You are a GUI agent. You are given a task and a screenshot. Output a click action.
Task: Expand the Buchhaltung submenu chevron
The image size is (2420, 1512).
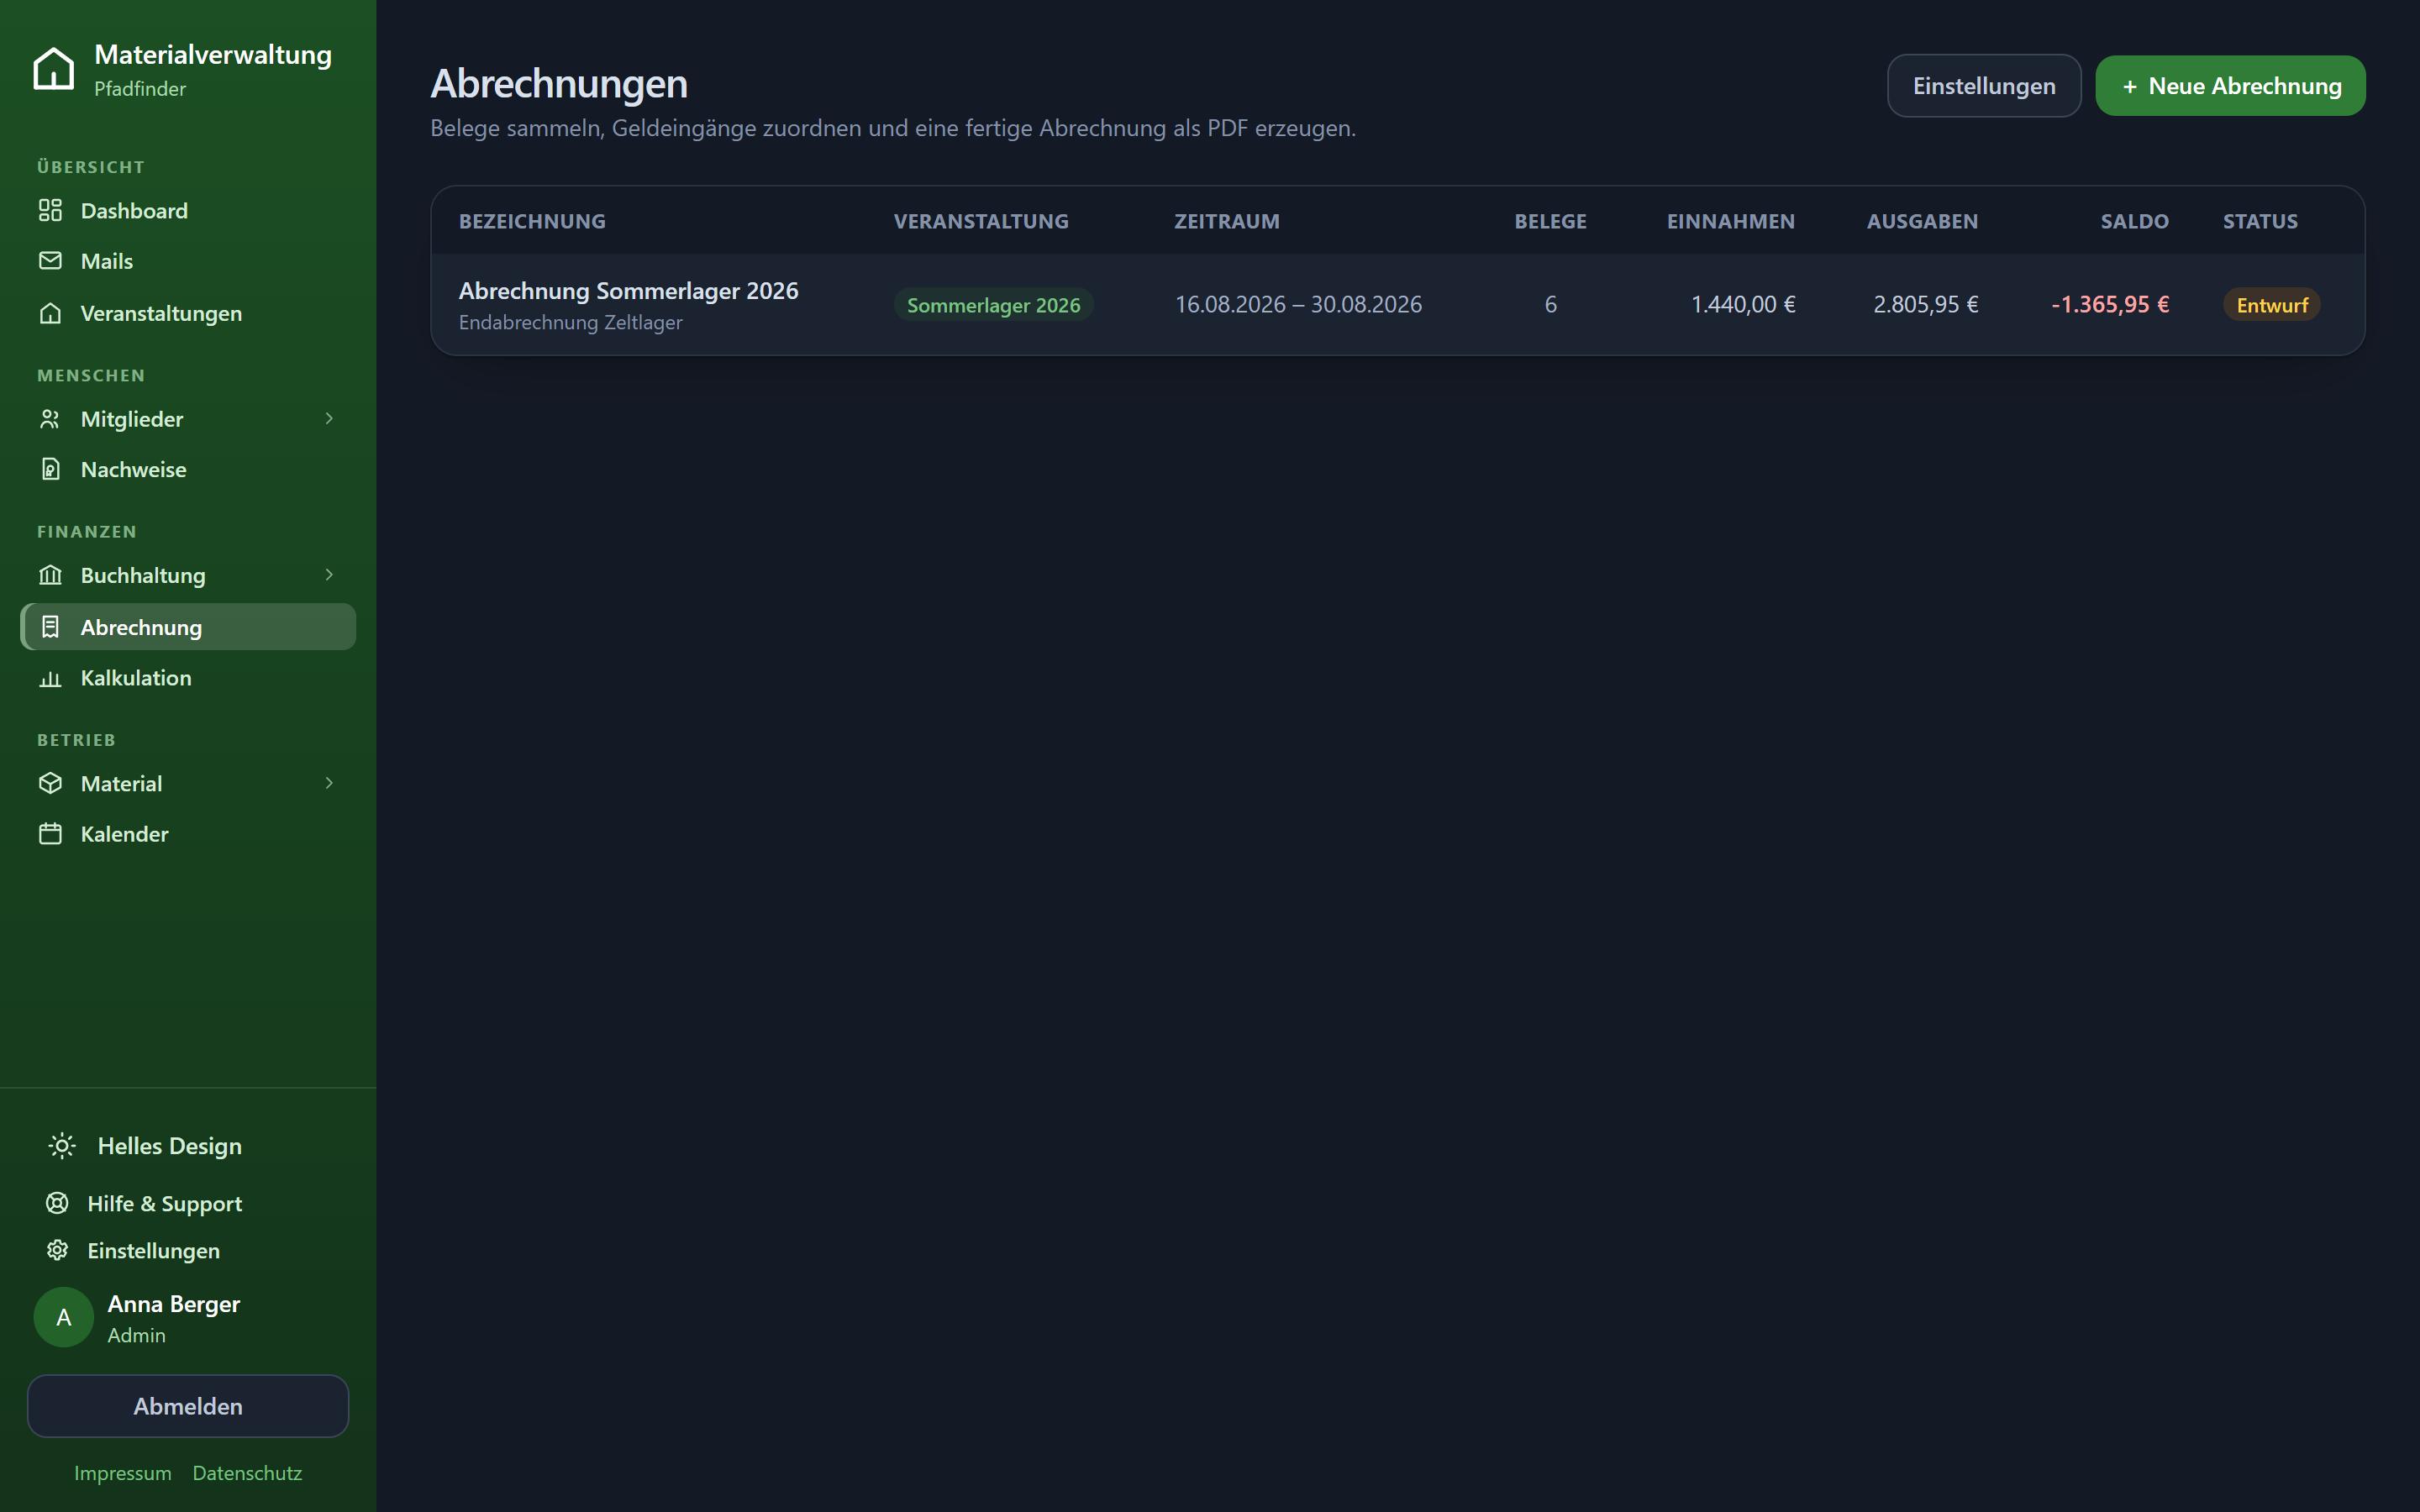329,574
